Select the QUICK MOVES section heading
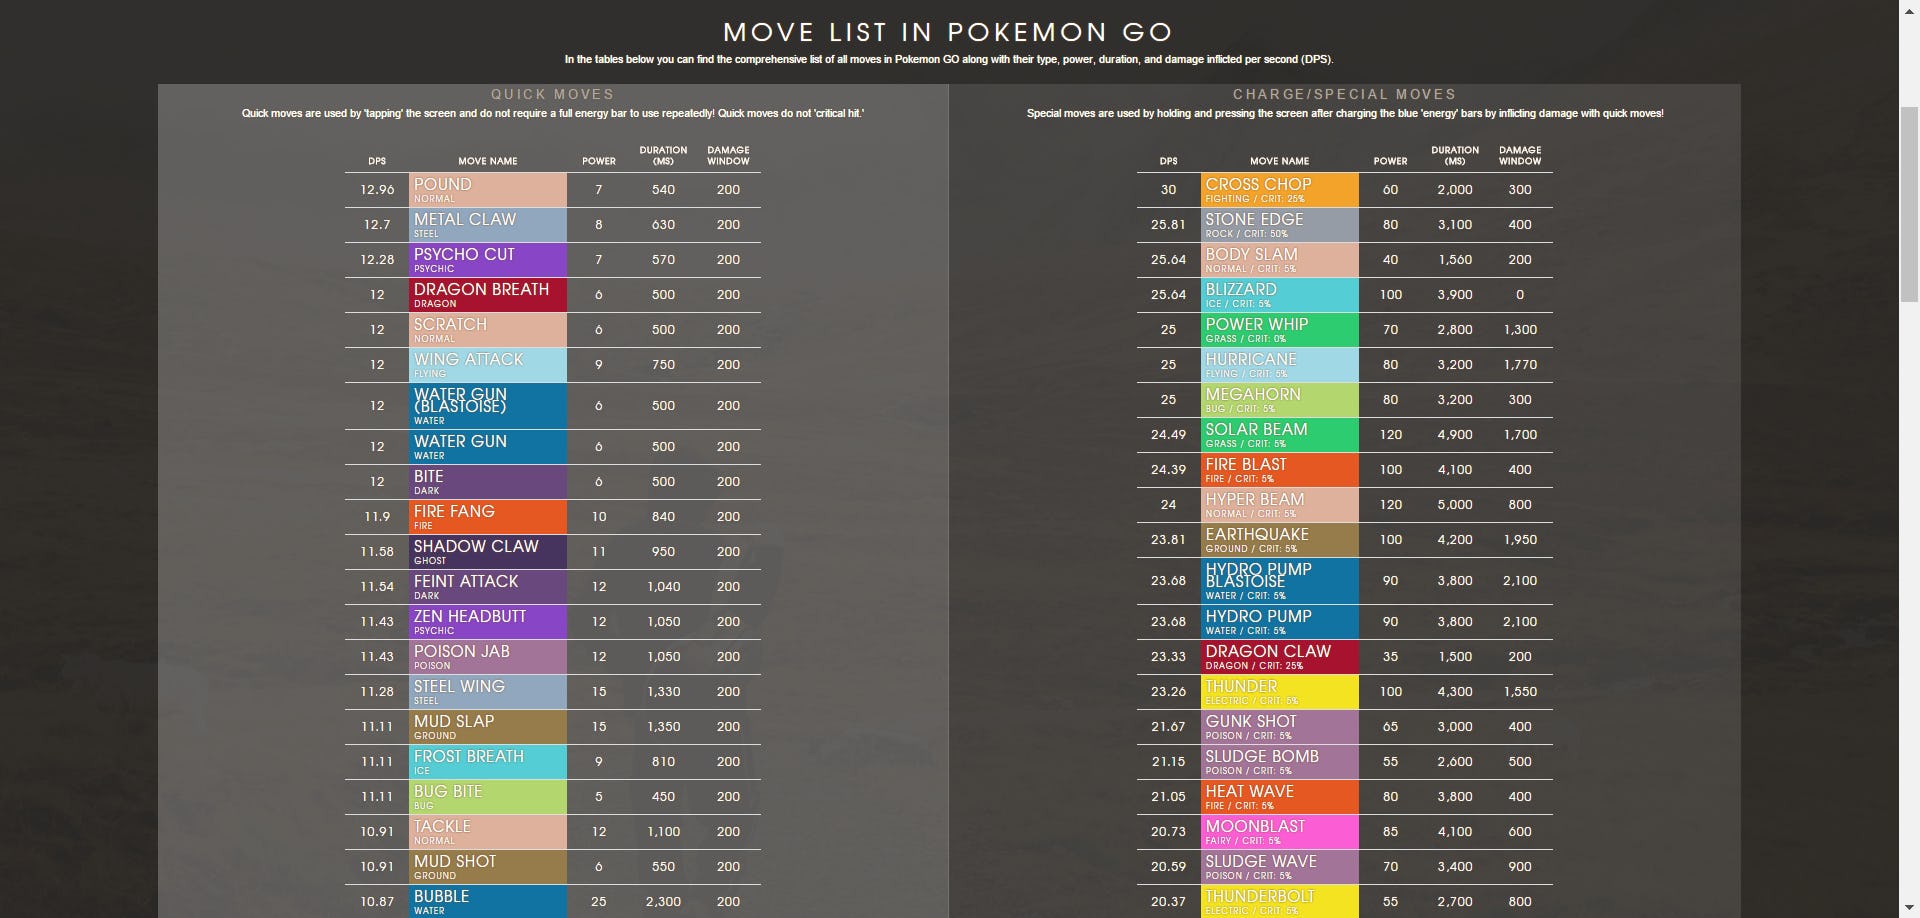The image size is (1920, 918). (x=554, y=94)
